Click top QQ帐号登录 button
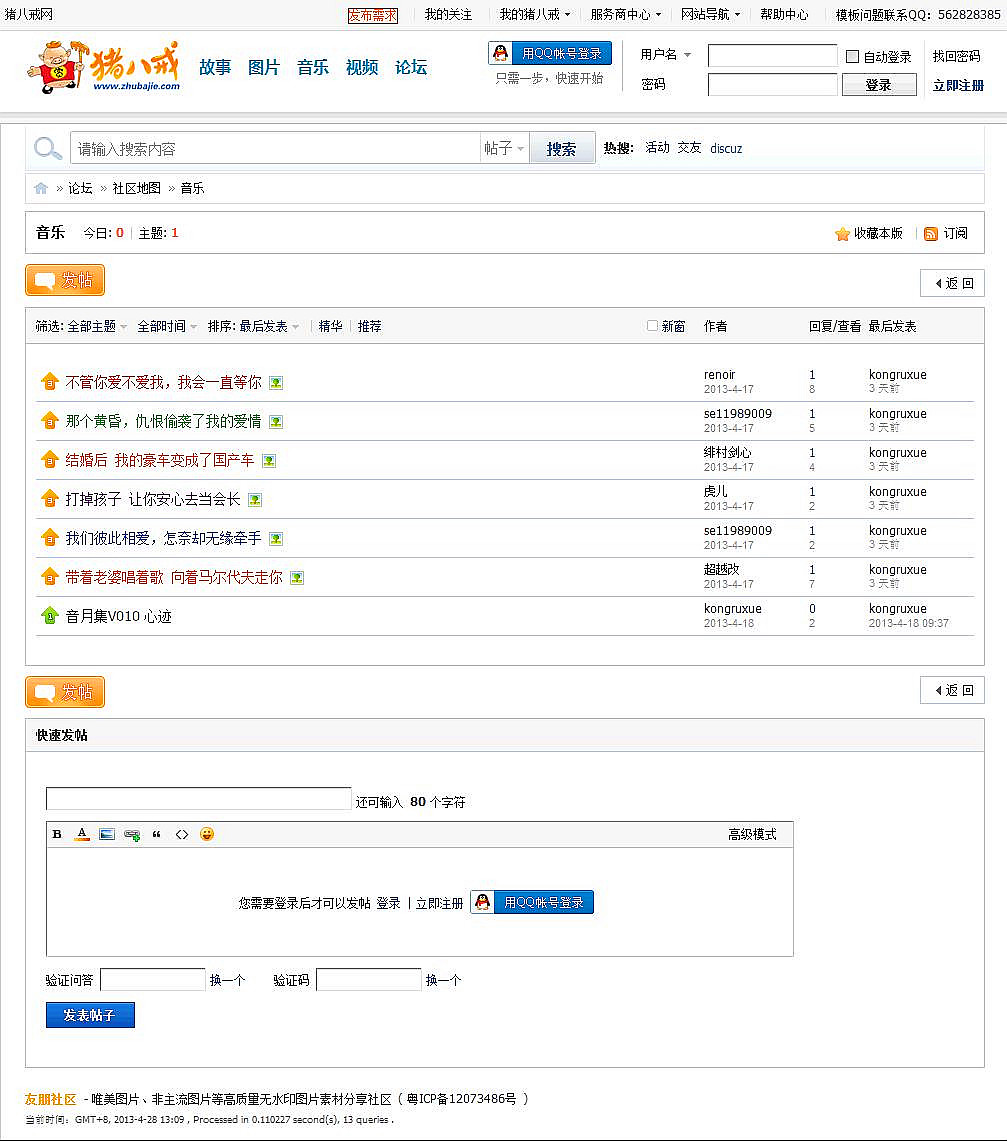1007x1141 pixels. pos(550,53)
